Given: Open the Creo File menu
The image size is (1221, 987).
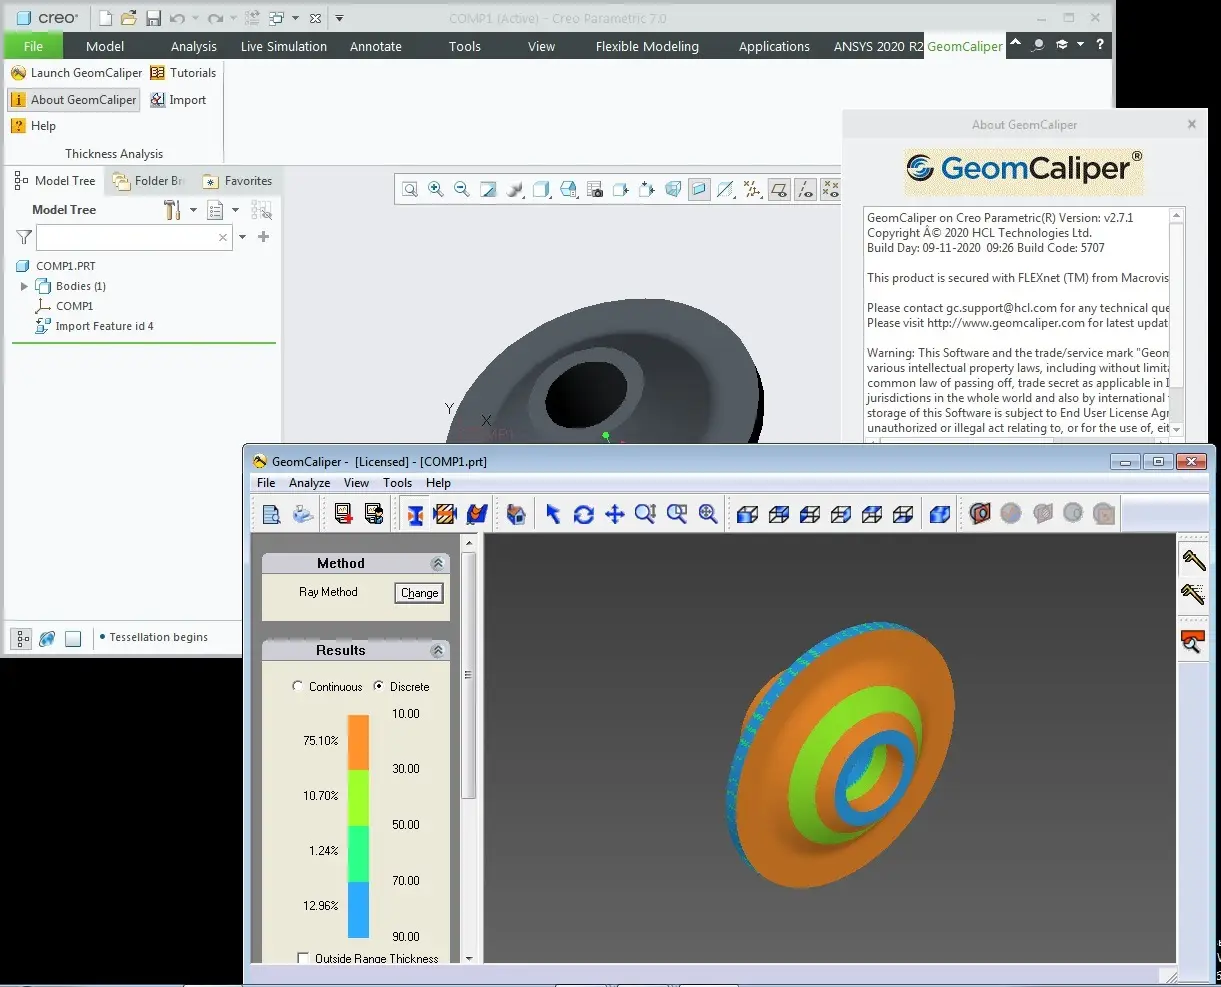Looking at the screenshot, I should click(x=33, y=46).
